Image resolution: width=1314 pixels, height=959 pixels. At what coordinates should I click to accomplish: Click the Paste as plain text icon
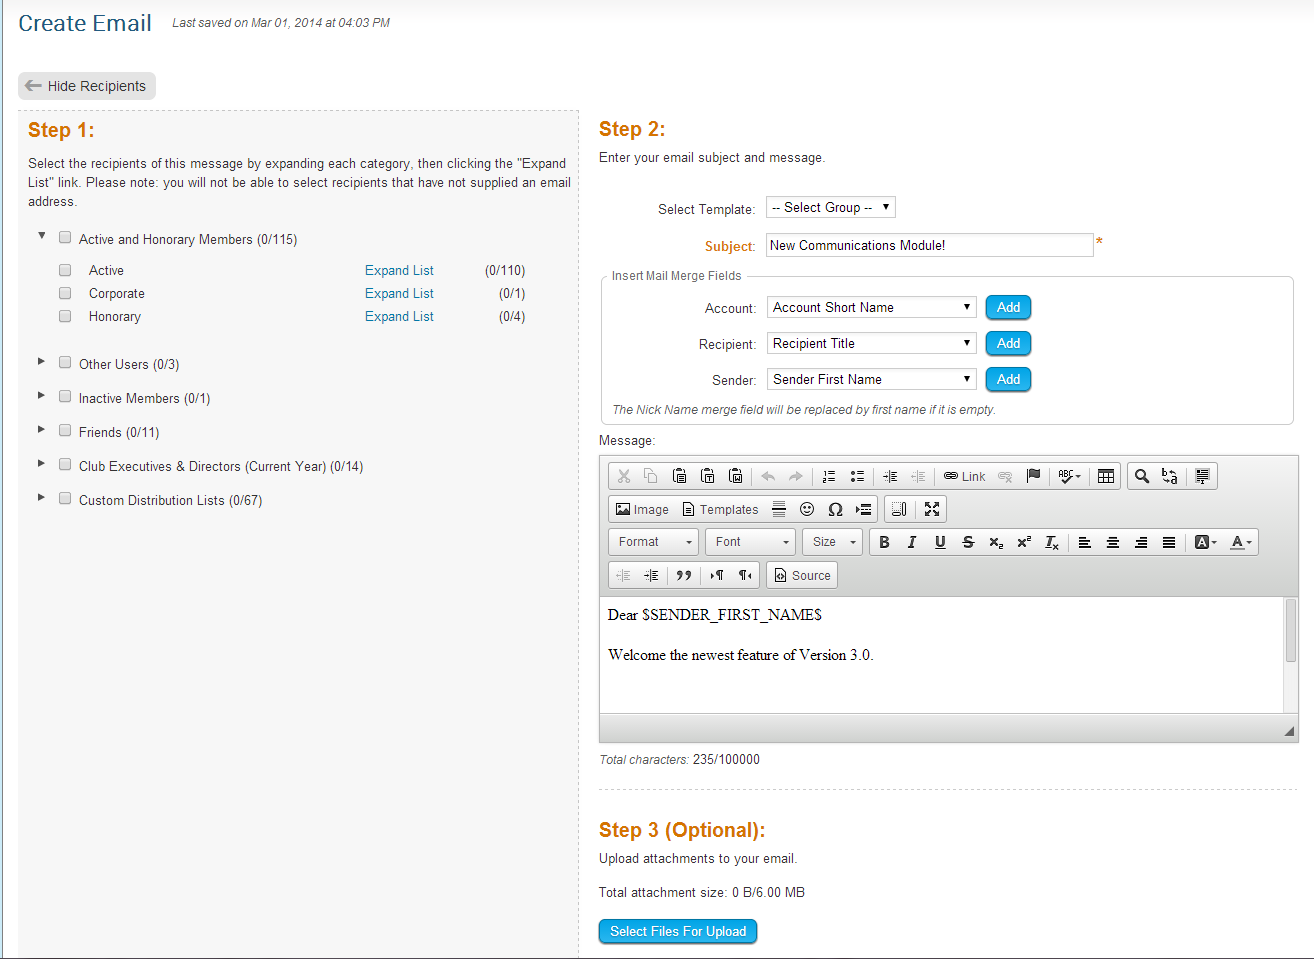coord(707,476)
